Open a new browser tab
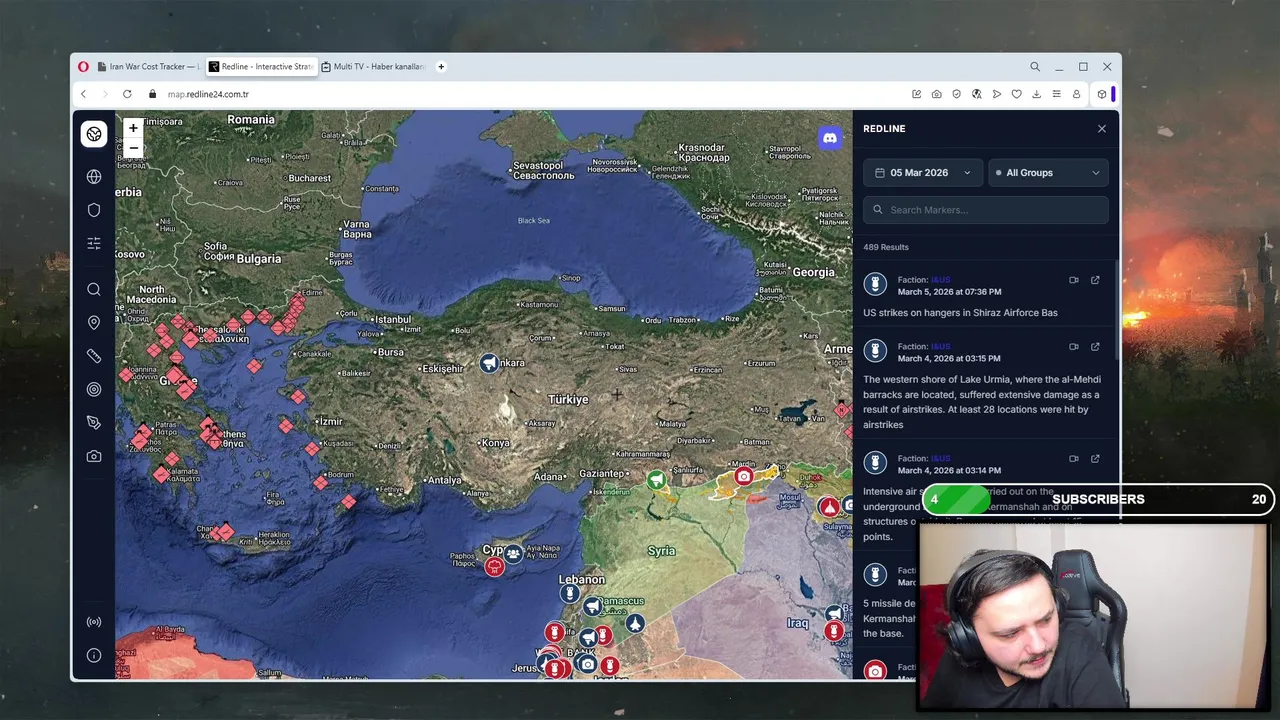 pyautogui.click(x=441, y=67)
